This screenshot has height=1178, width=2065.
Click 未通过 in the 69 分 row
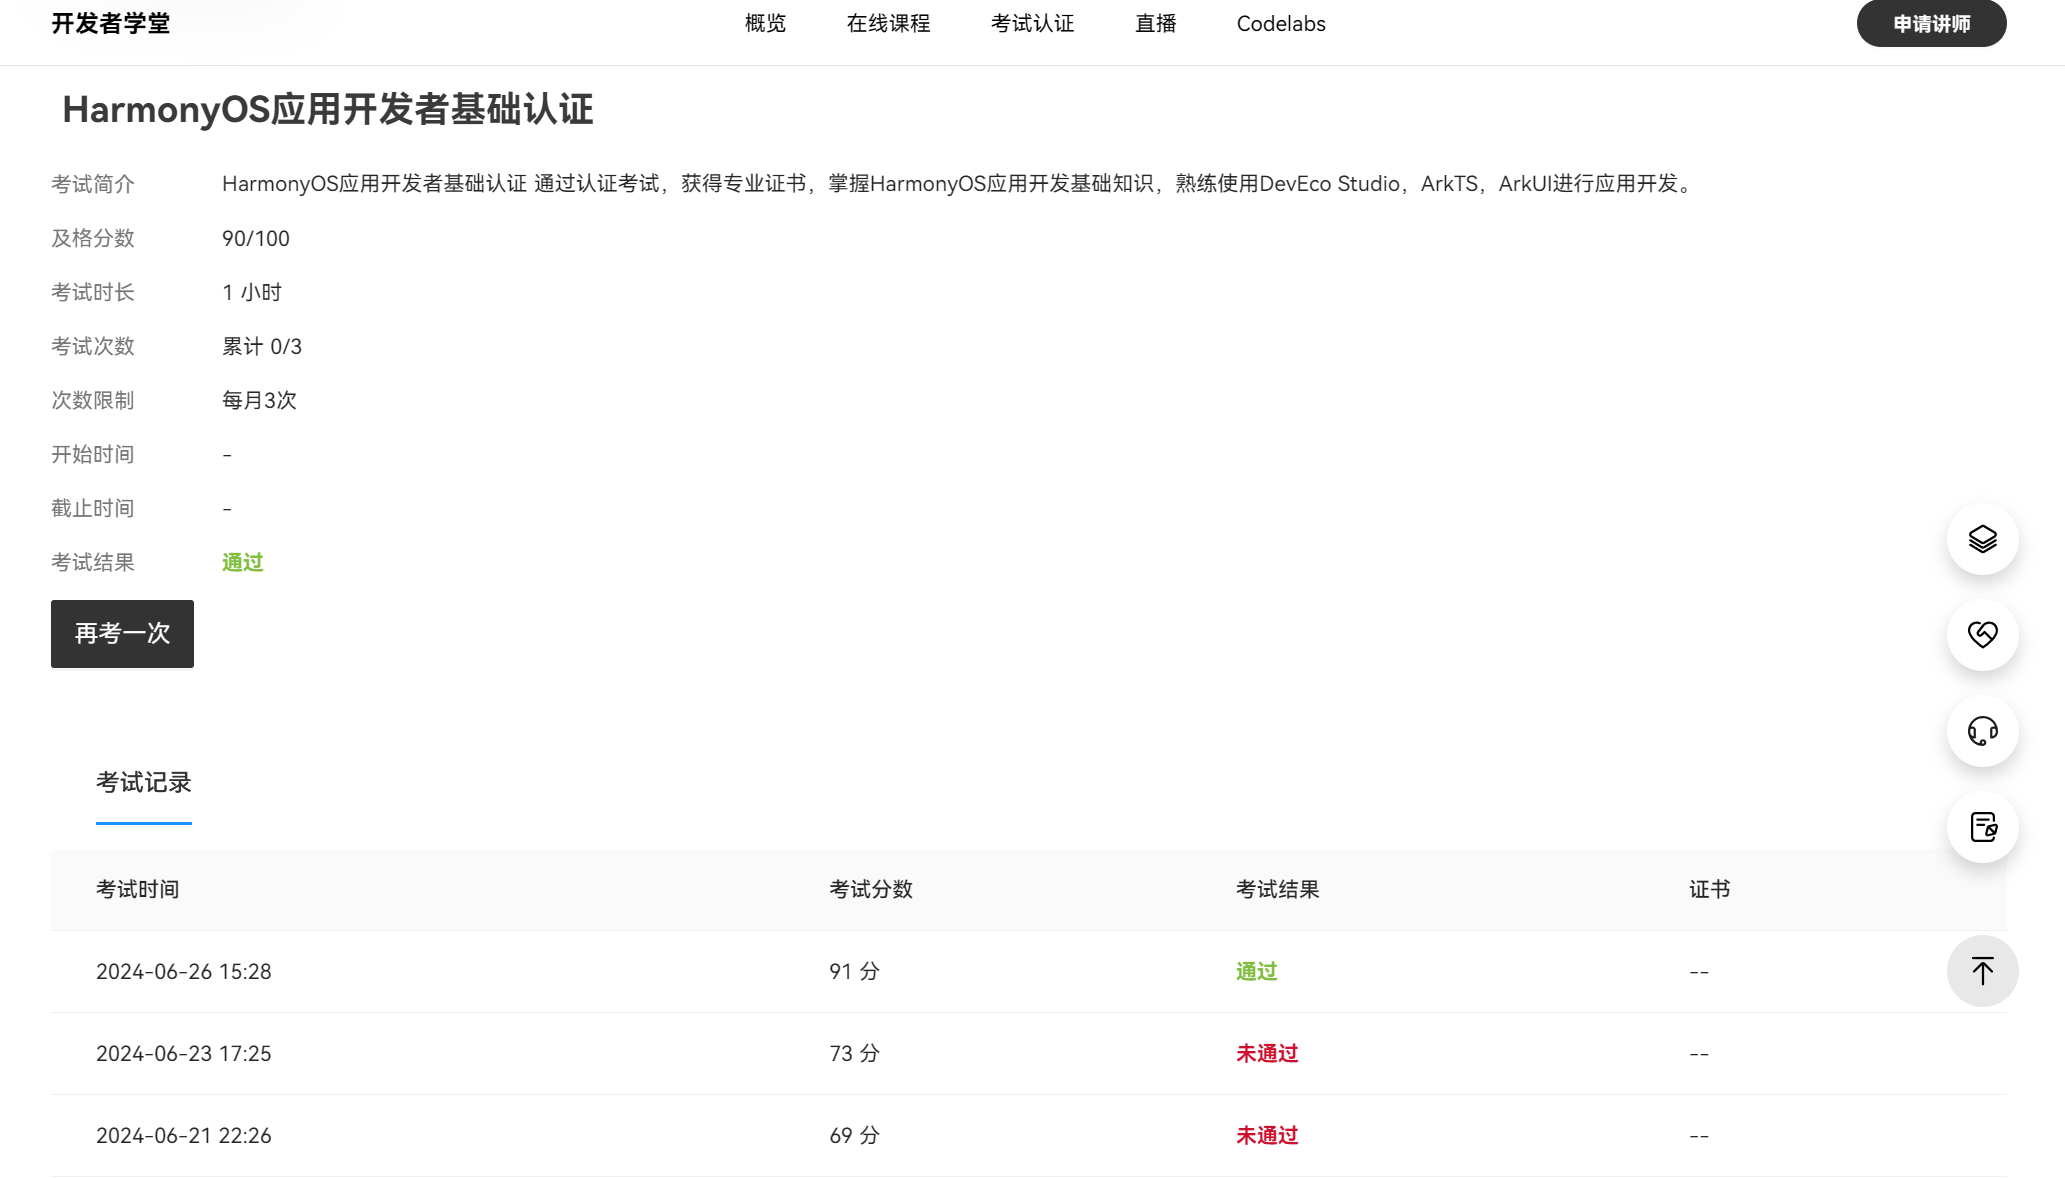(x=1267, y=1135)
